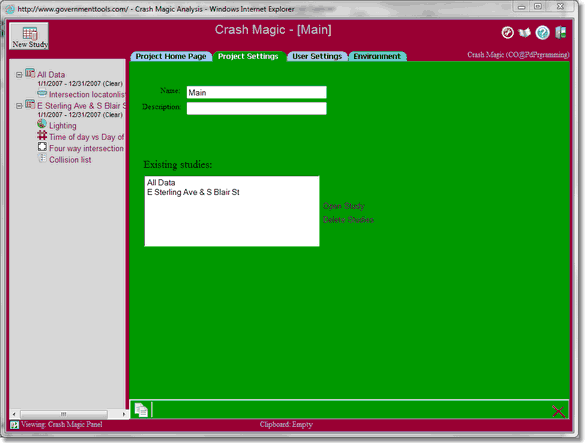Click the Lighting pie chart icon
586x445 pixels.
(x=42, y=124)
